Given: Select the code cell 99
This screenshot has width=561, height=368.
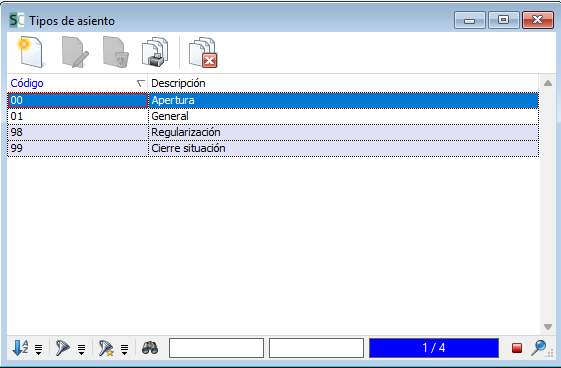Looking at the screenshot, I should pos(78,148).
